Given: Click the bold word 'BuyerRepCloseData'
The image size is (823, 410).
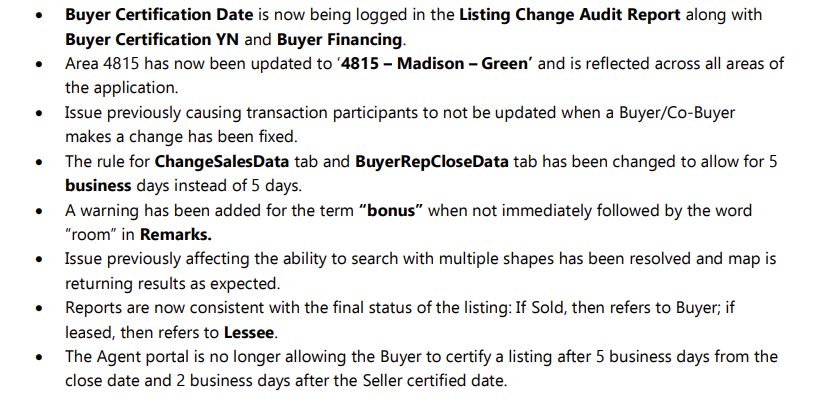Looking at the screenshot, I should 431,161.
